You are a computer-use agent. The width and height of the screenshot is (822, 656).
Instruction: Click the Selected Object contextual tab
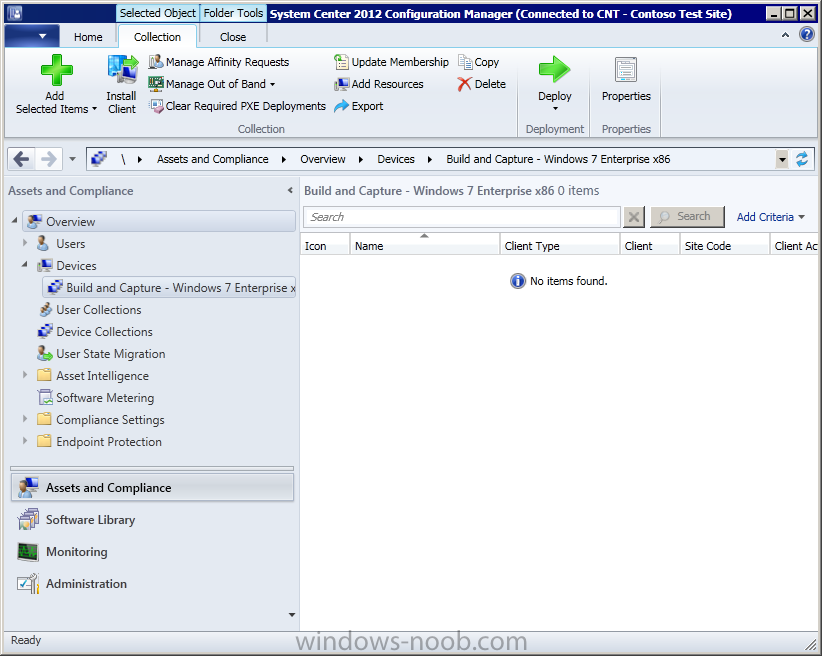pos(158,13)
